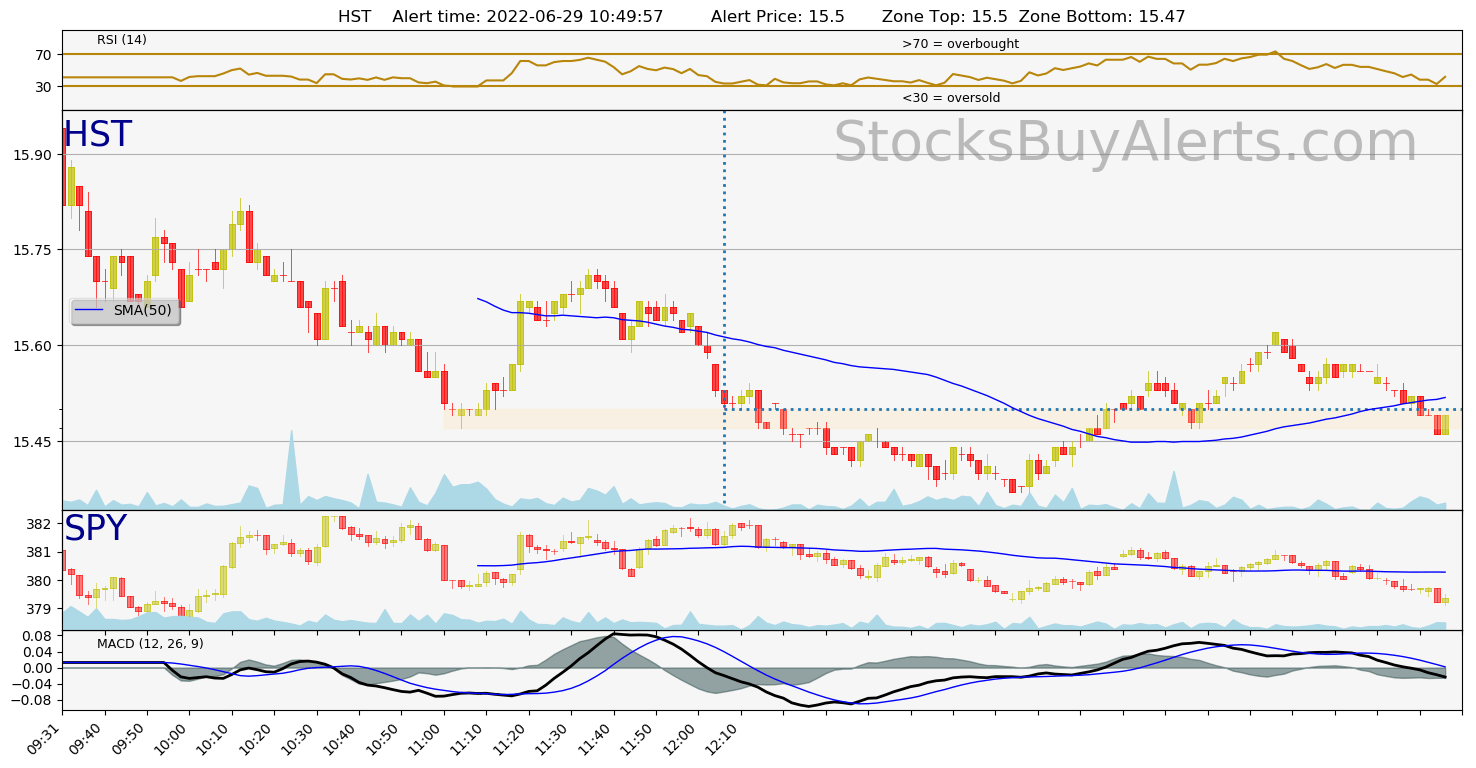Click the RSI (14) label
Image resolution: width=1476 pixels, height=768 pixels.
pyautogui.click(x=122, y=40)
